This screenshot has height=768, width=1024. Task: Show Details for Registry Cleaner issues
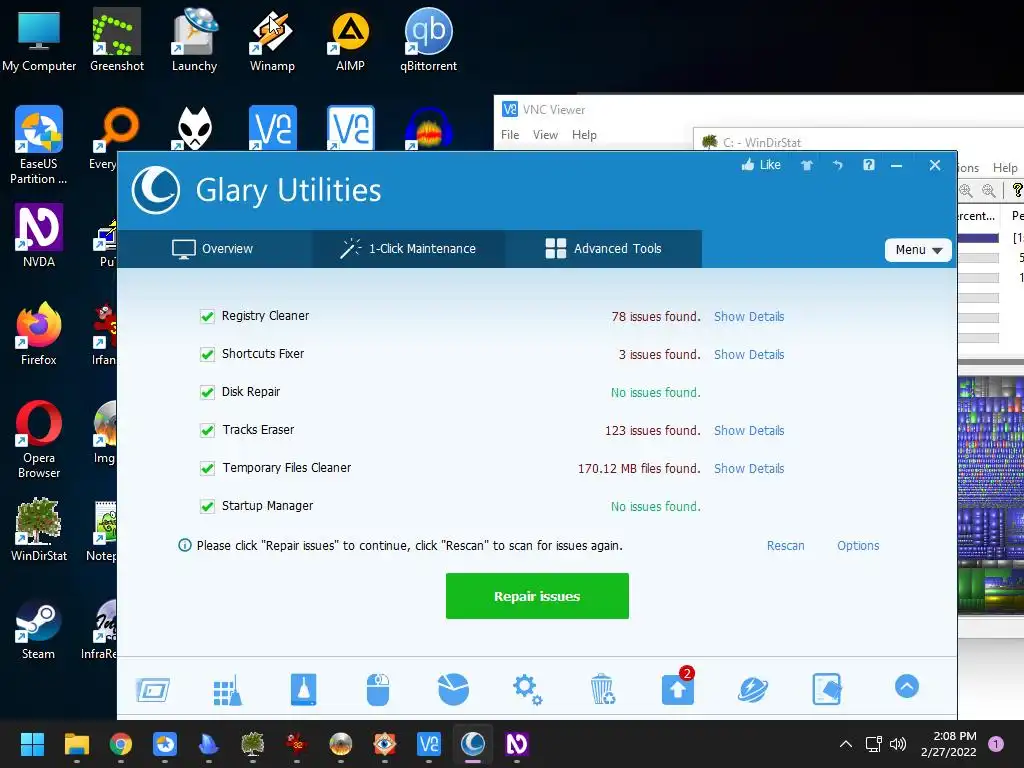tap(749, 317)
